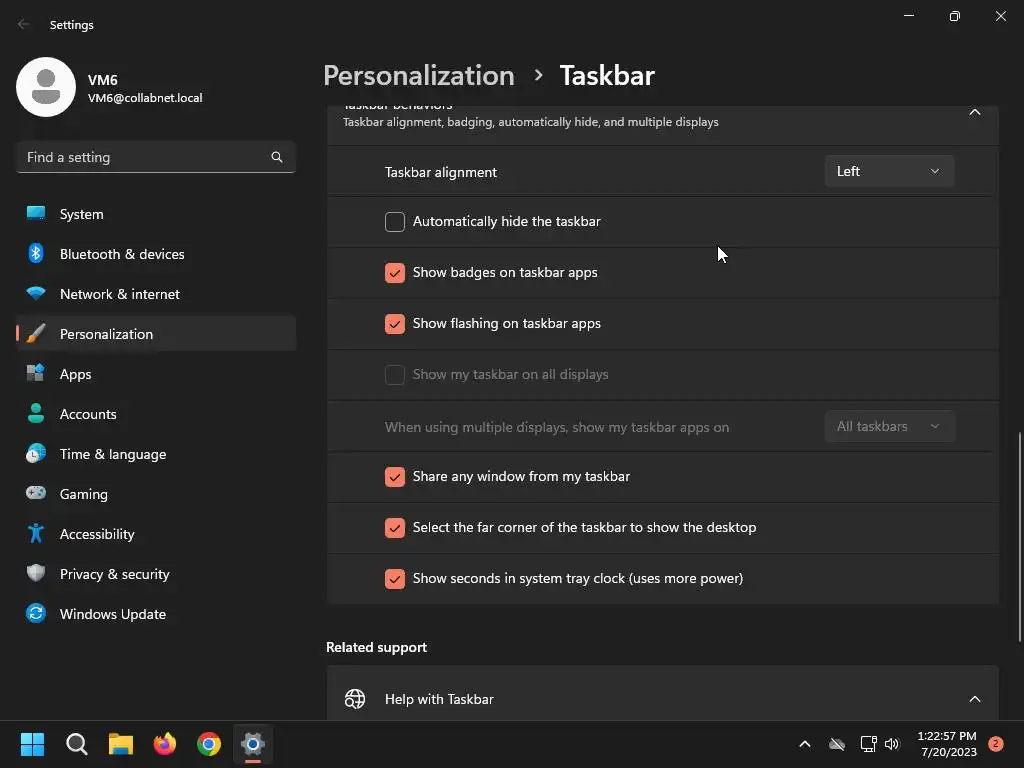Click the Settings back arrow
Screen dimensions: 1024x768
24,24
